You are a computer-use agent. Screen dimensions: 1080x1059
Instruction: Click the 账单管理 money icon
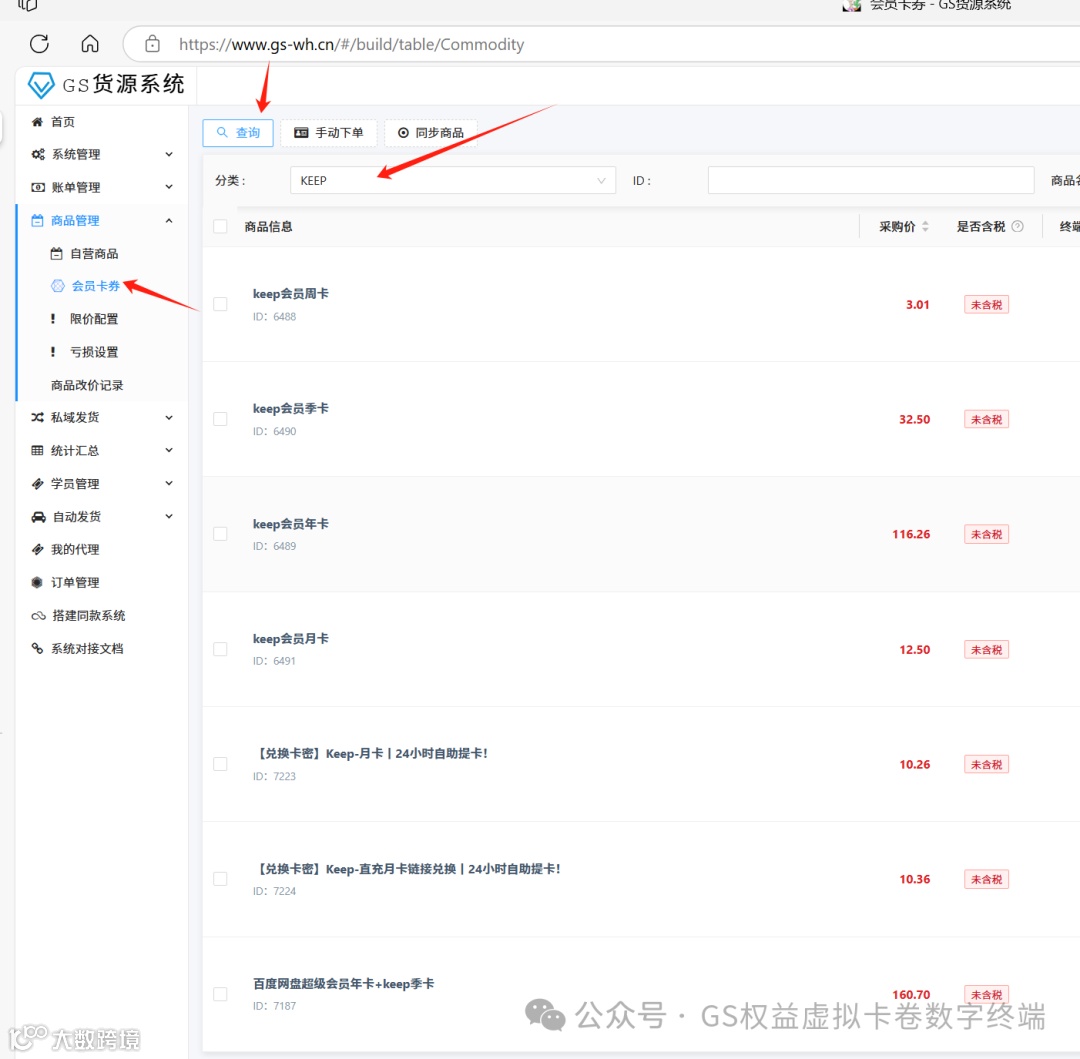[38, 187]
